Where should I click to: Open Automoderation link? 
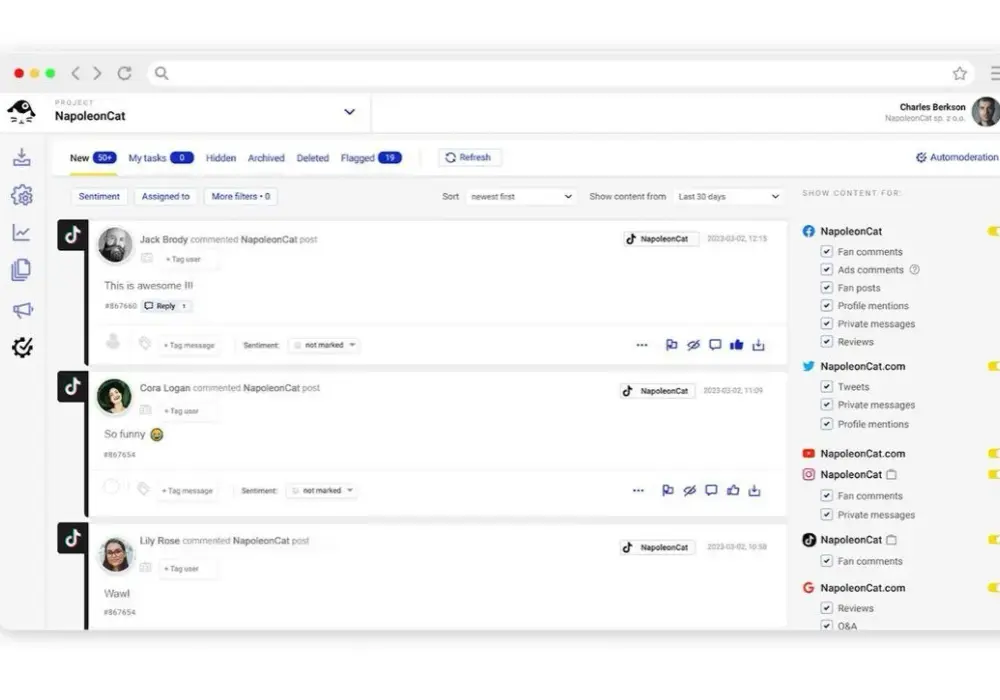click(x=957, y=157)
